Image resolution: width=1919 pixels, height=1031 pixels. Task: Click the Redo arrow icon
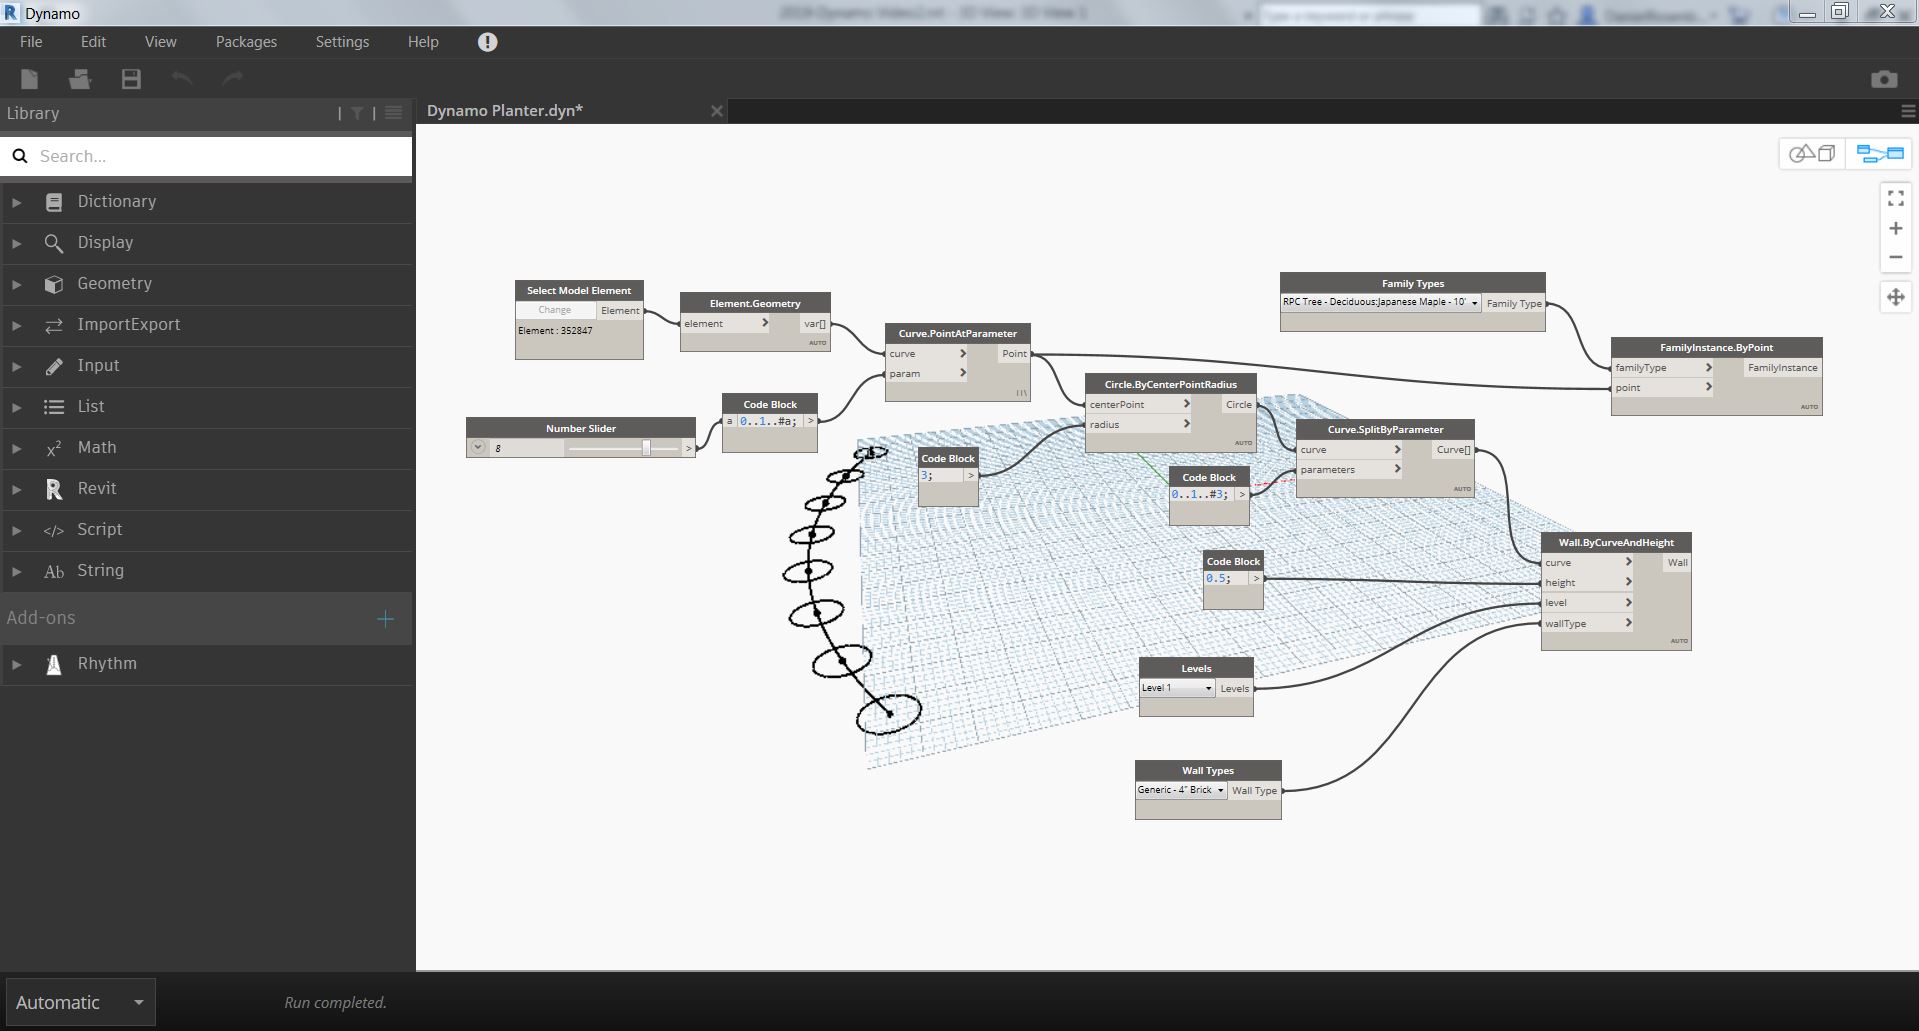(233, 78)
